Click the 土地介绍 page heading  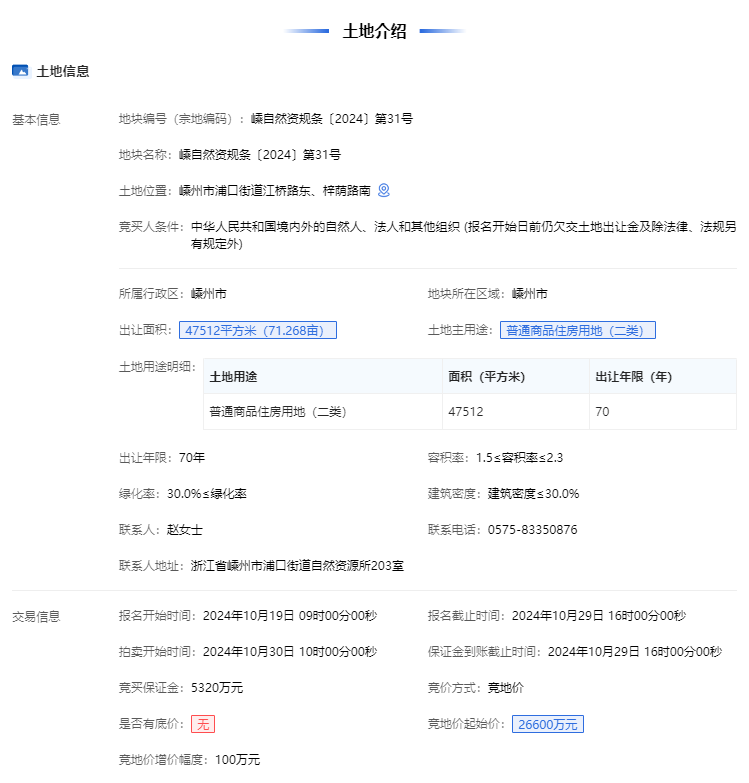[374, 31]
